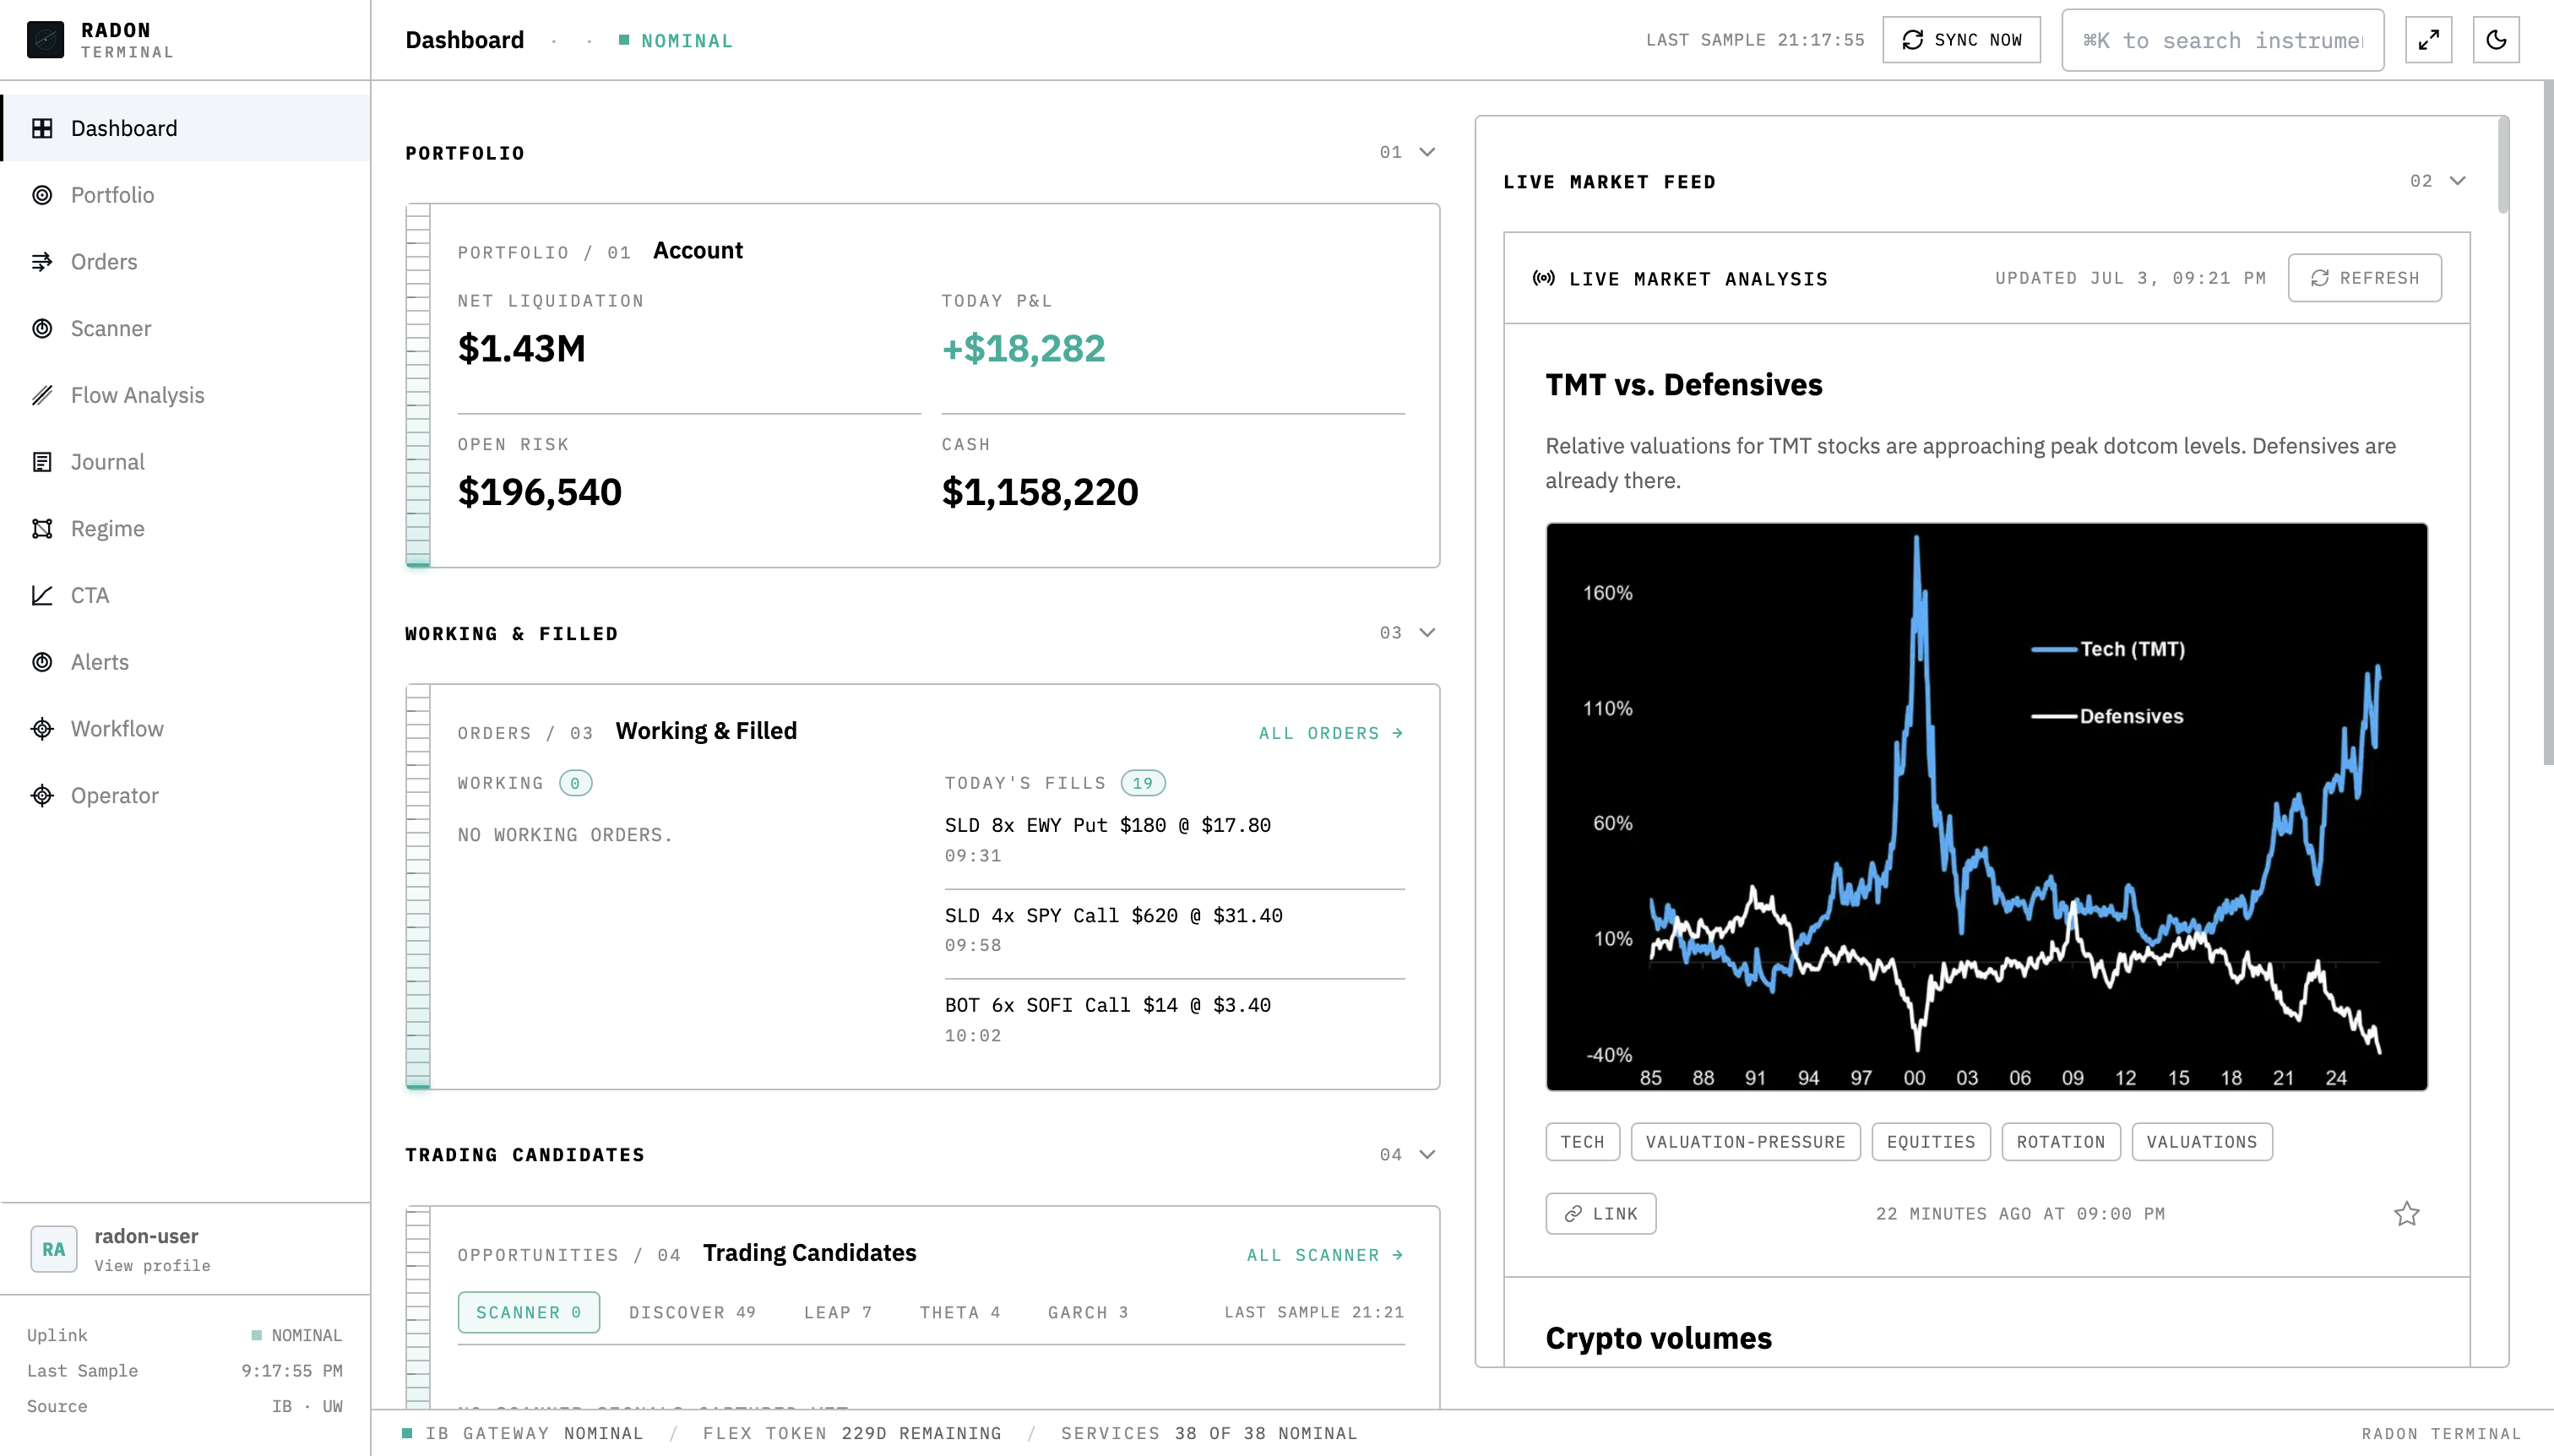Open Flow Analysis from sidebar

pyautogui.click(x=186, y=395)
